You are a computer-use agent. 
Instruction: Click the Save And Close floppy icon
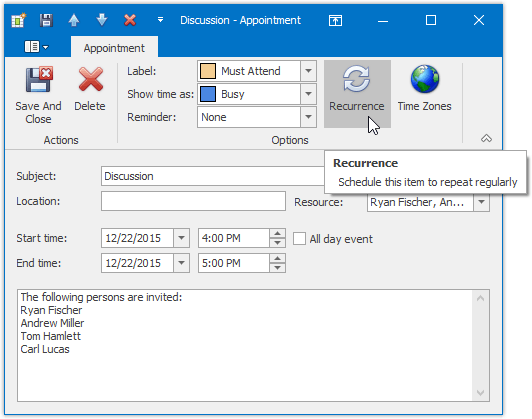39,79
